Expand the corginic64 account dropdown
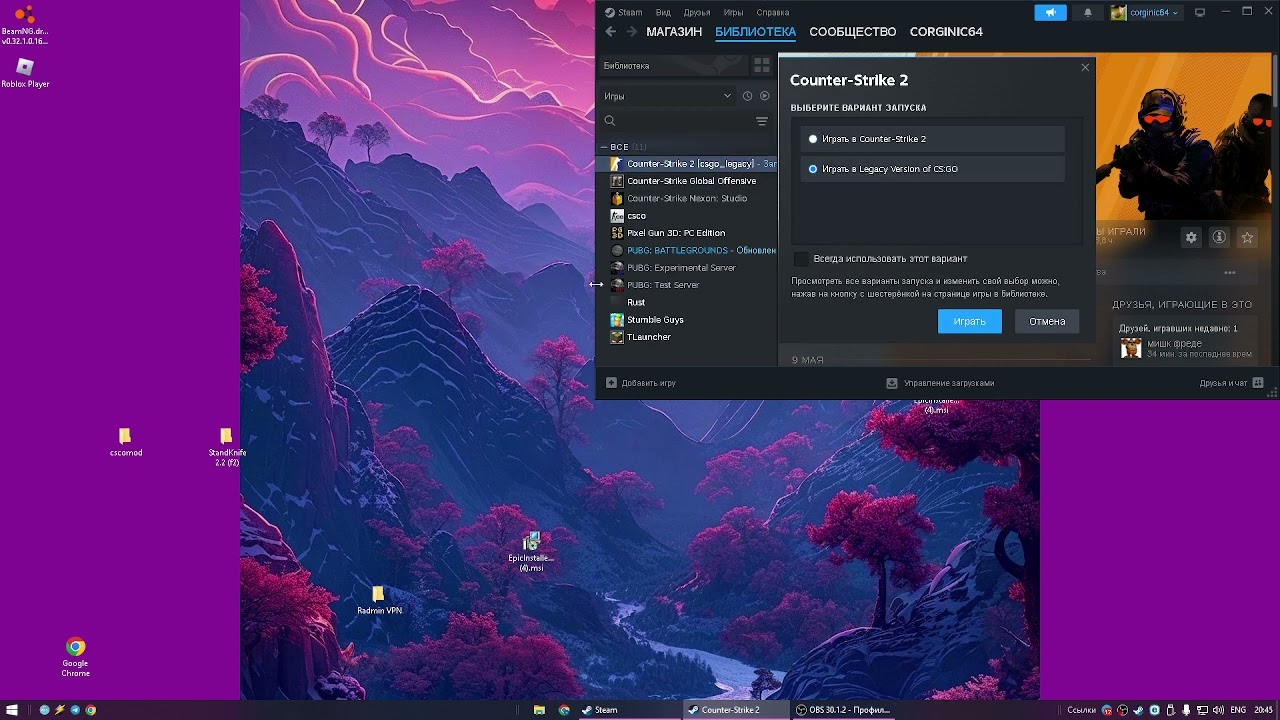This screenshot has width=1280, height=720. pyautogui.click(x=1145, y=12)
